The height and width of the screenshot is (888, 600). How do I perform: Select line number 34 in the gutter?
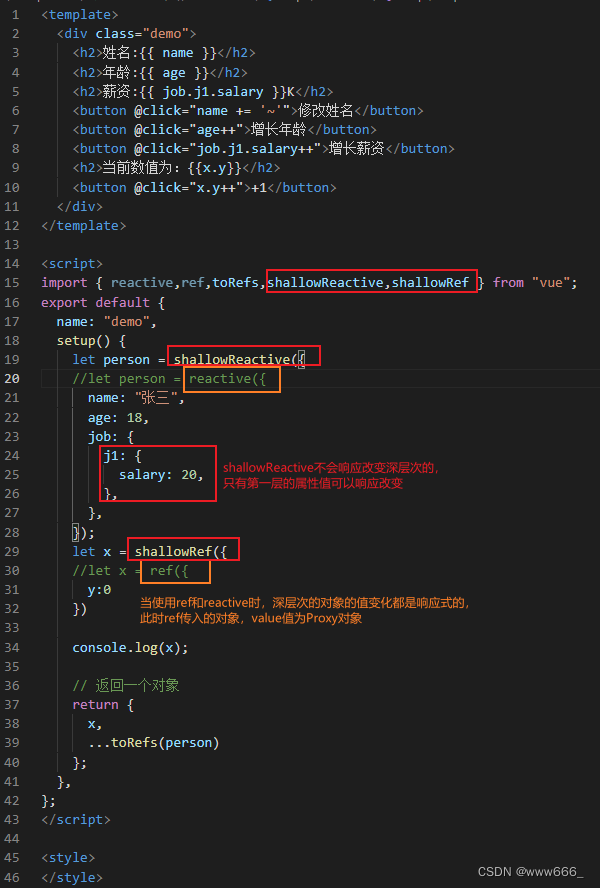pyautogui.click(x=12, y=648)
